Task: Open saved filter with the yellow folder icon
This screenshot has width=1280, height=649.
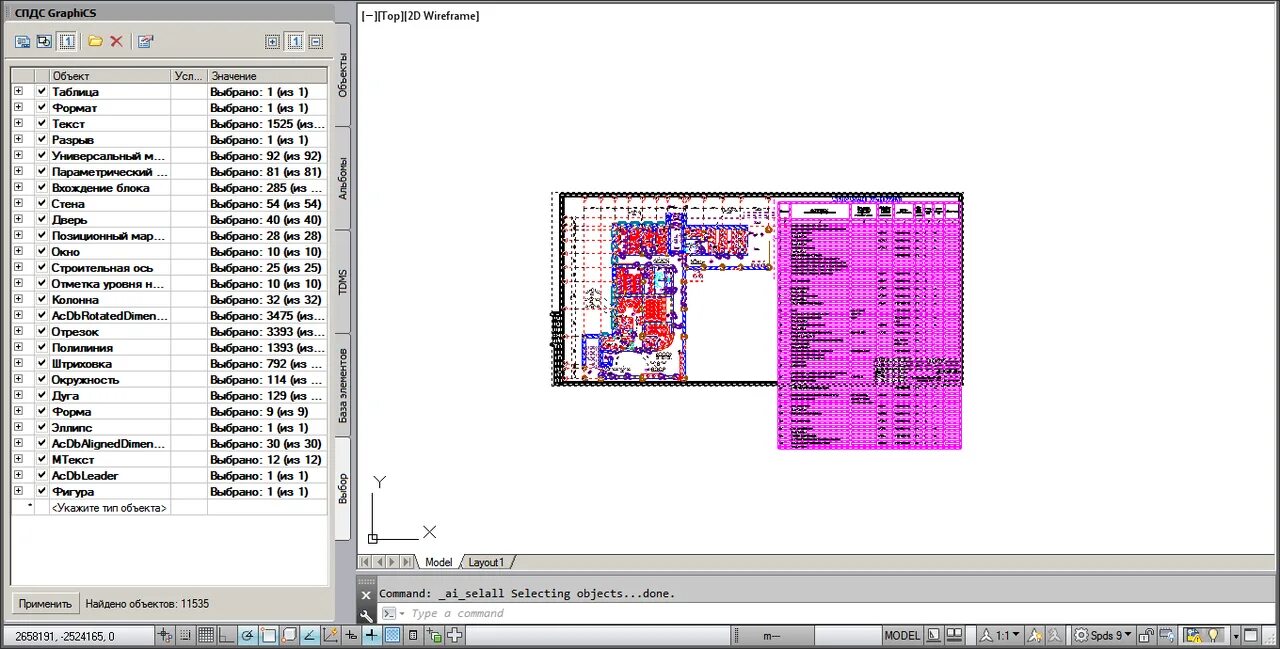Action: click(x=95, y=41)
